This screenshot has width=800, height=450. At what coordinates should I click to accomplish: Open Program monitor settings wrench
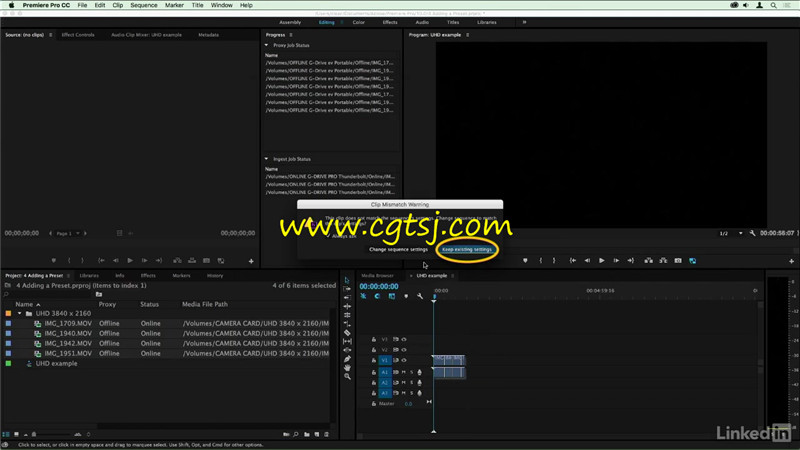(752, 233)
